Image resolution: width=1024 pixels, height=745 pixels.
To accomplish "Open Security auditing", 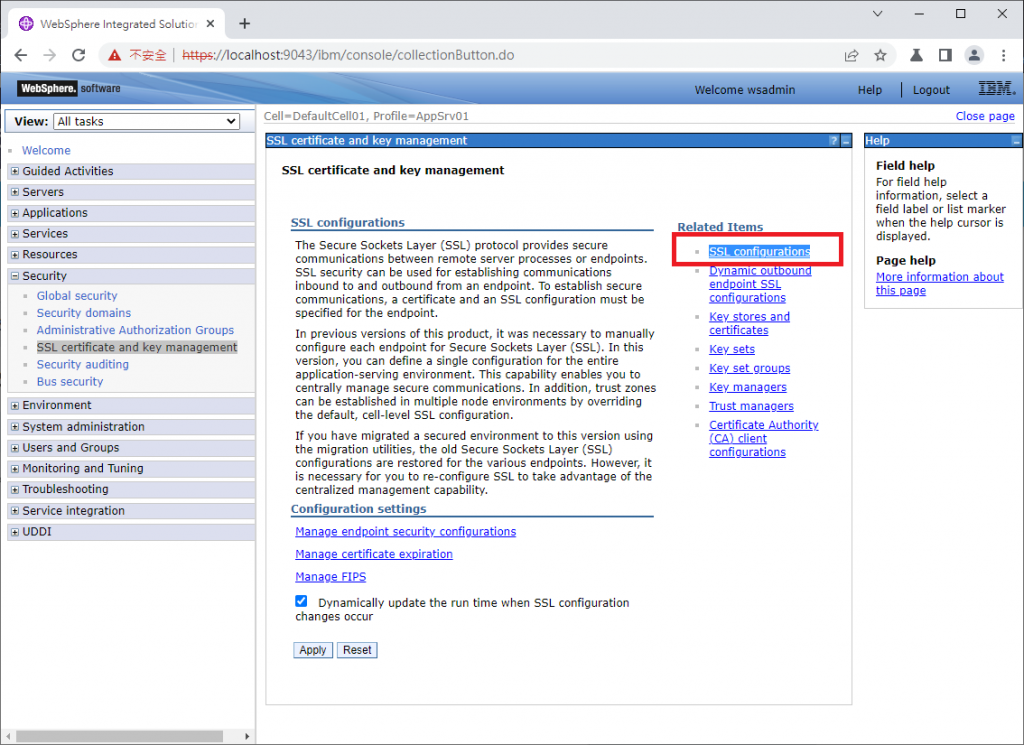I will click(x=83, y=364).
